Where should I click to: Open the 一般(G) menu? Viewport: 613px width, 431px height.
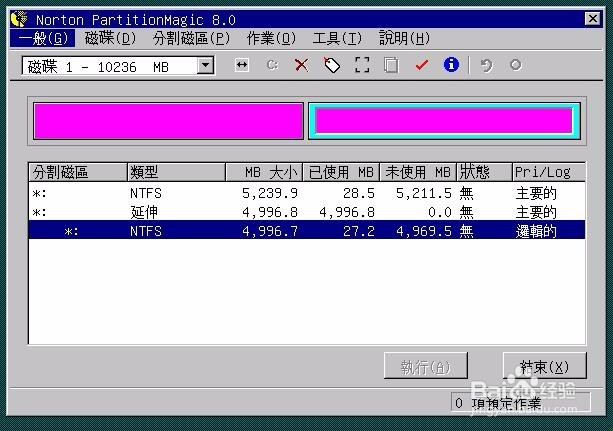[43, 38]
